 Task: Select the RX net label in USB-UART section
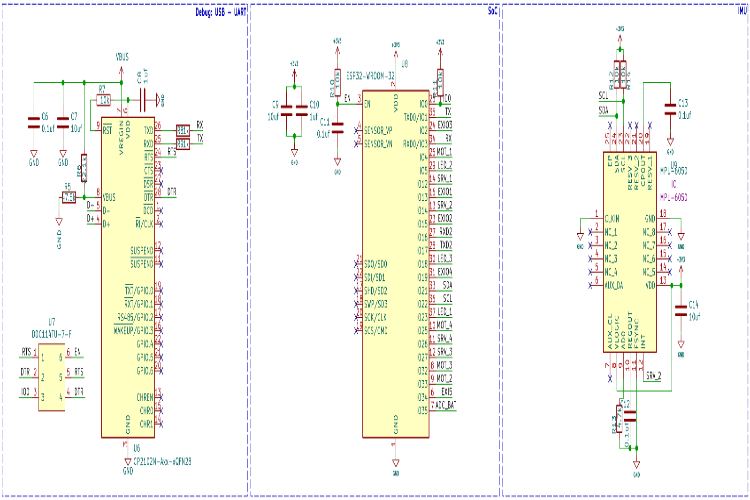point(200,125)
